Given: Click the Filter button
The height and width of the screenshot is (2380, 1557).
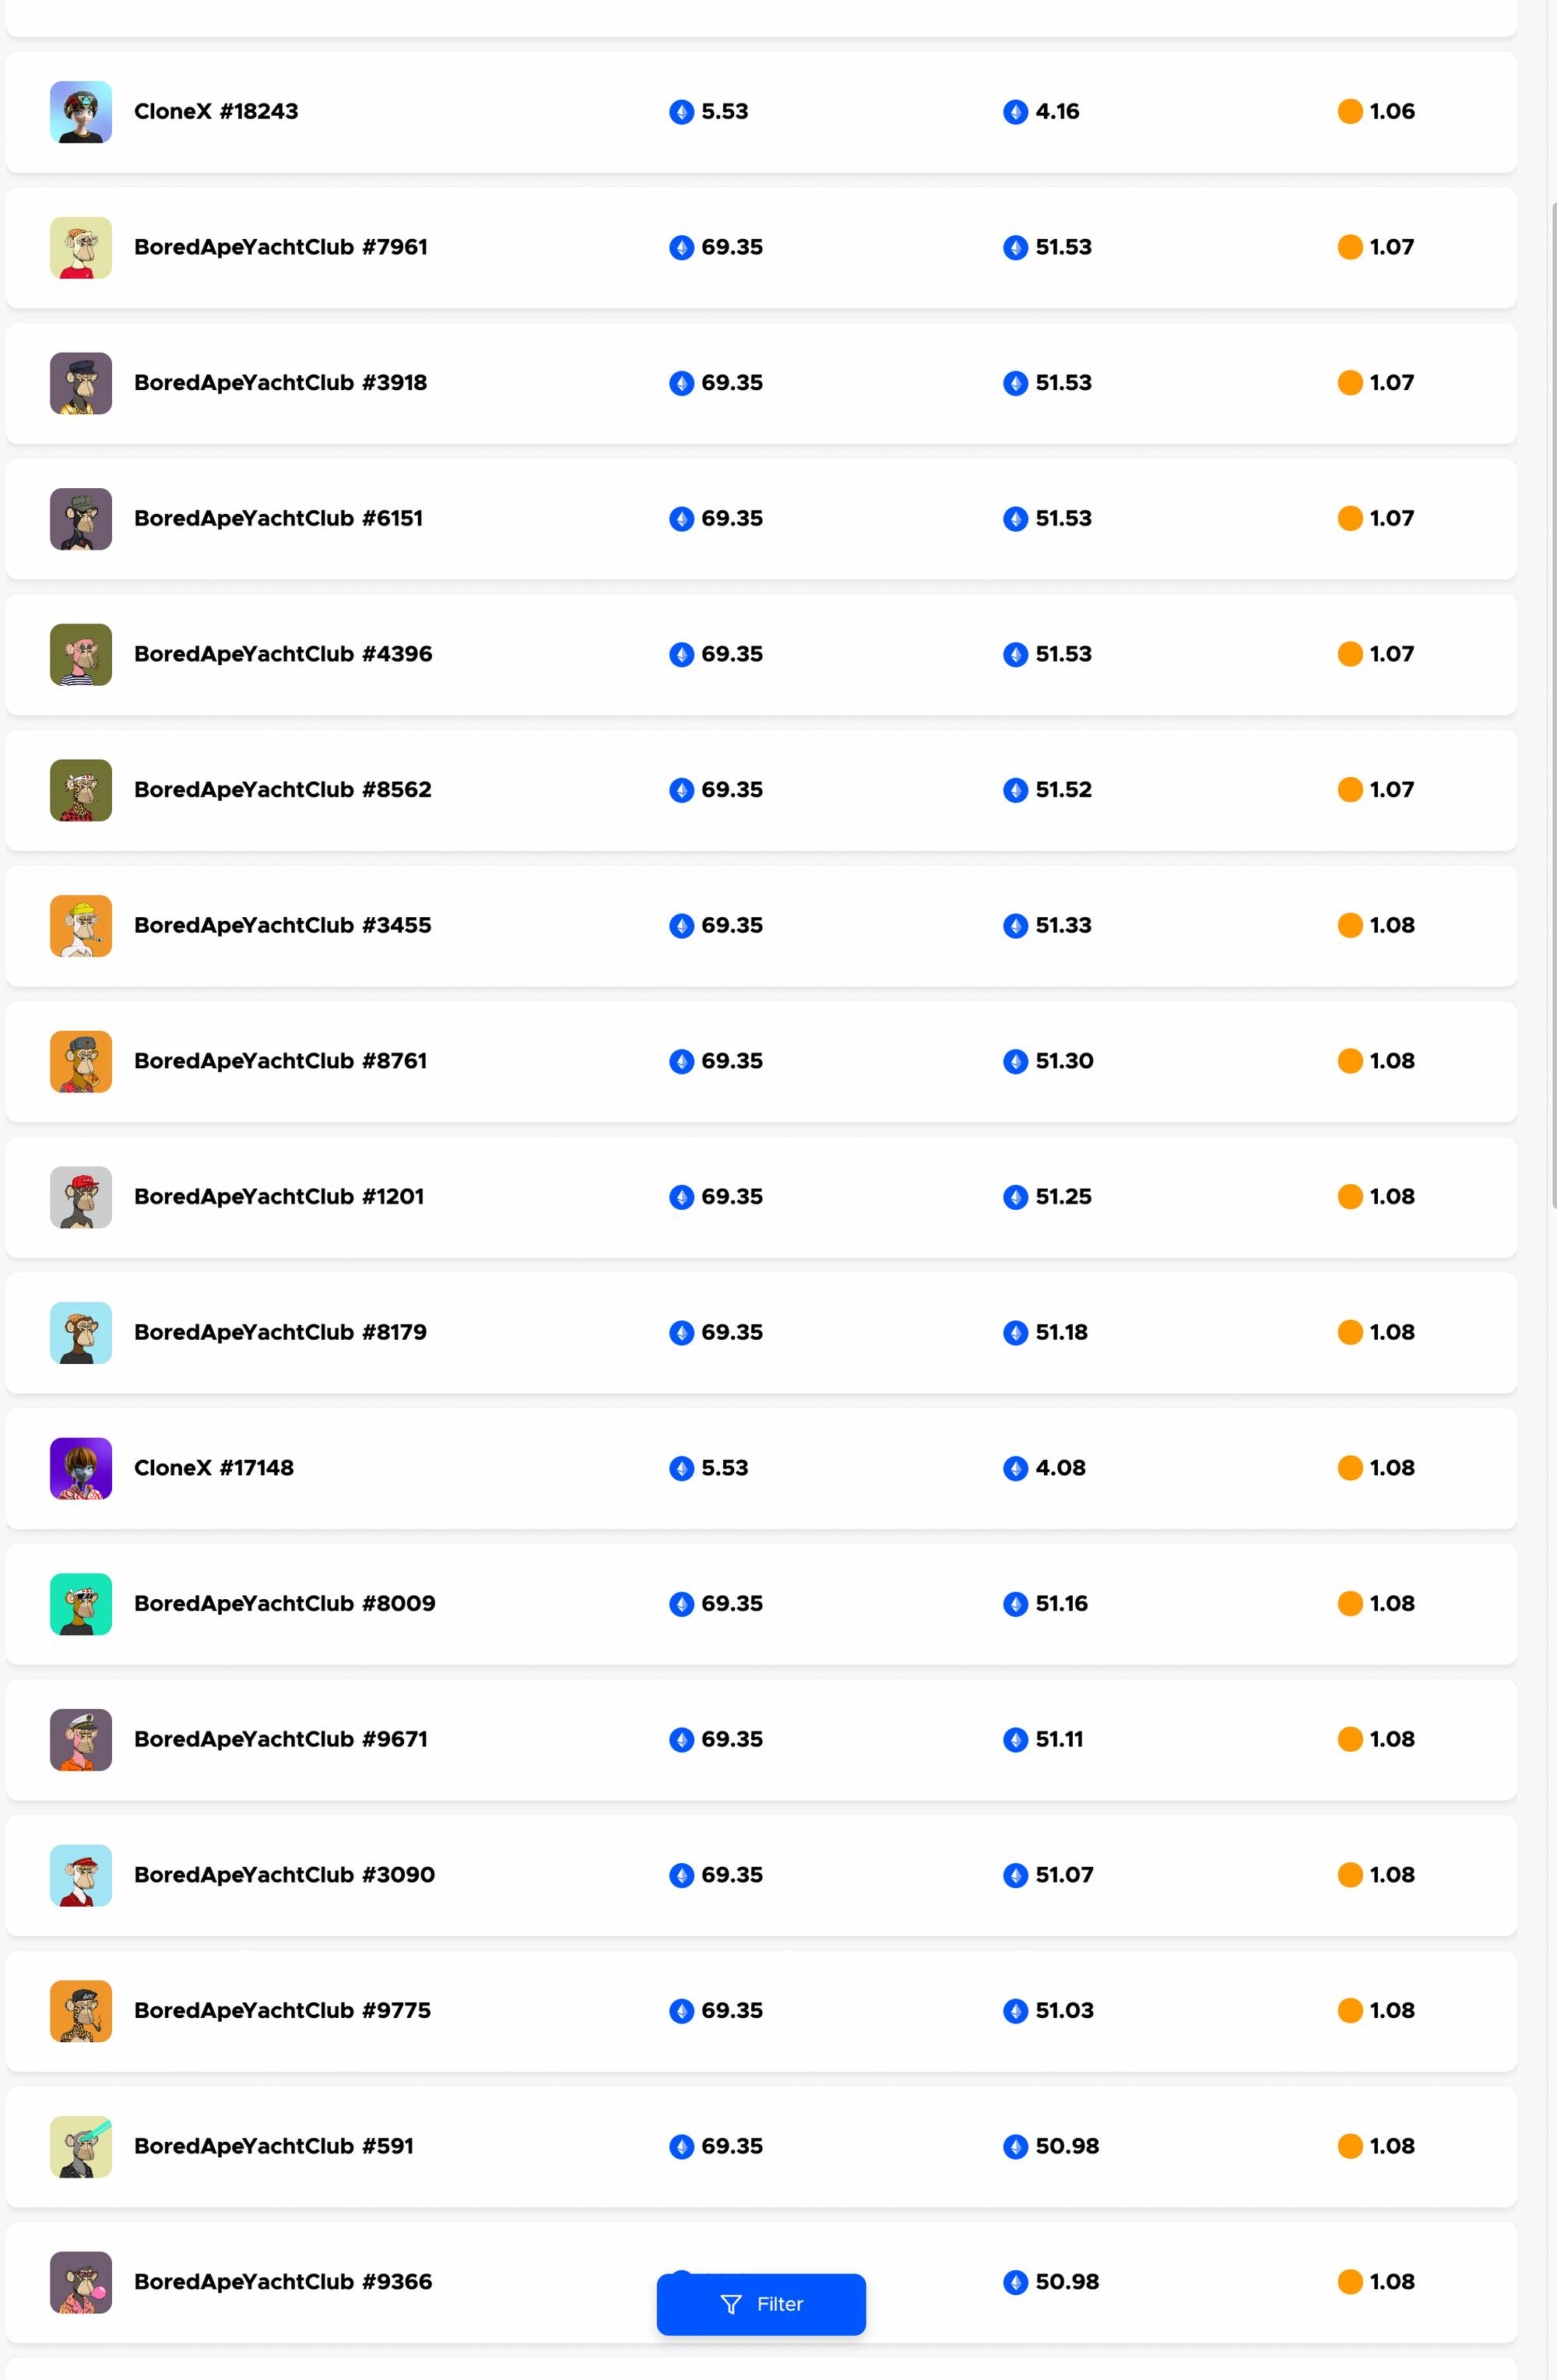Looking at the screenshot, I should pyautogui.click(x=761, y=2304).
